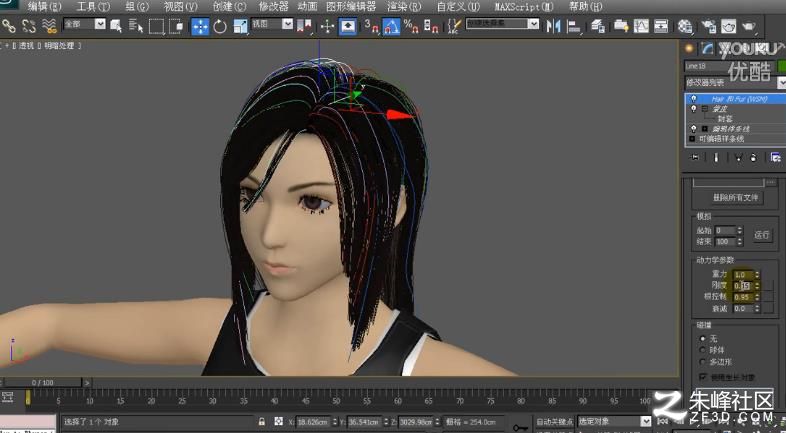Toggle the 使用生长对象 checkbox
Image resolution: width=786 pixels, height=433 pixels.
(702, 376)
